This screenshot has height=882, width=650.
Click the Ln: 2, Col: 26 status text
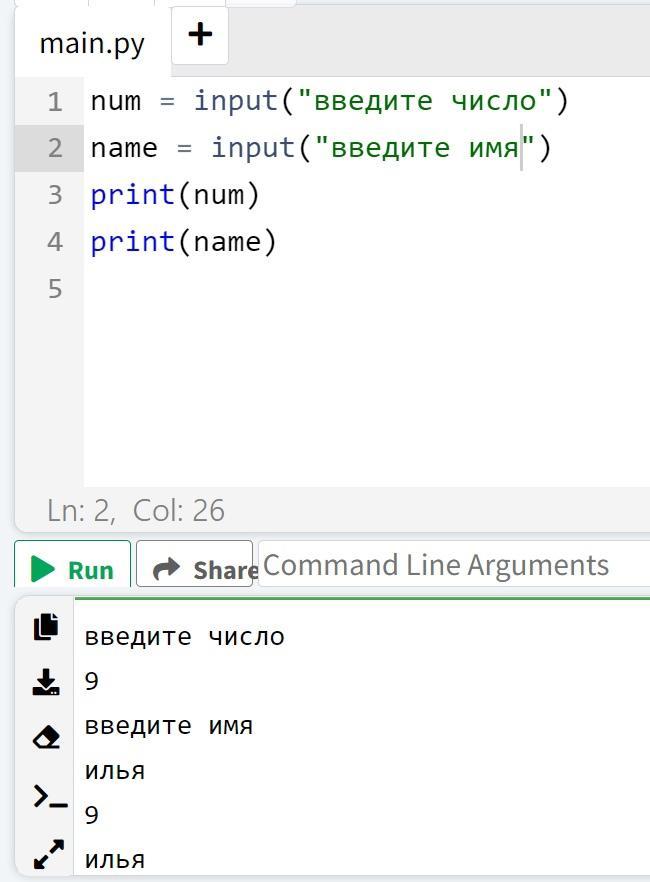tap(136, 510)
